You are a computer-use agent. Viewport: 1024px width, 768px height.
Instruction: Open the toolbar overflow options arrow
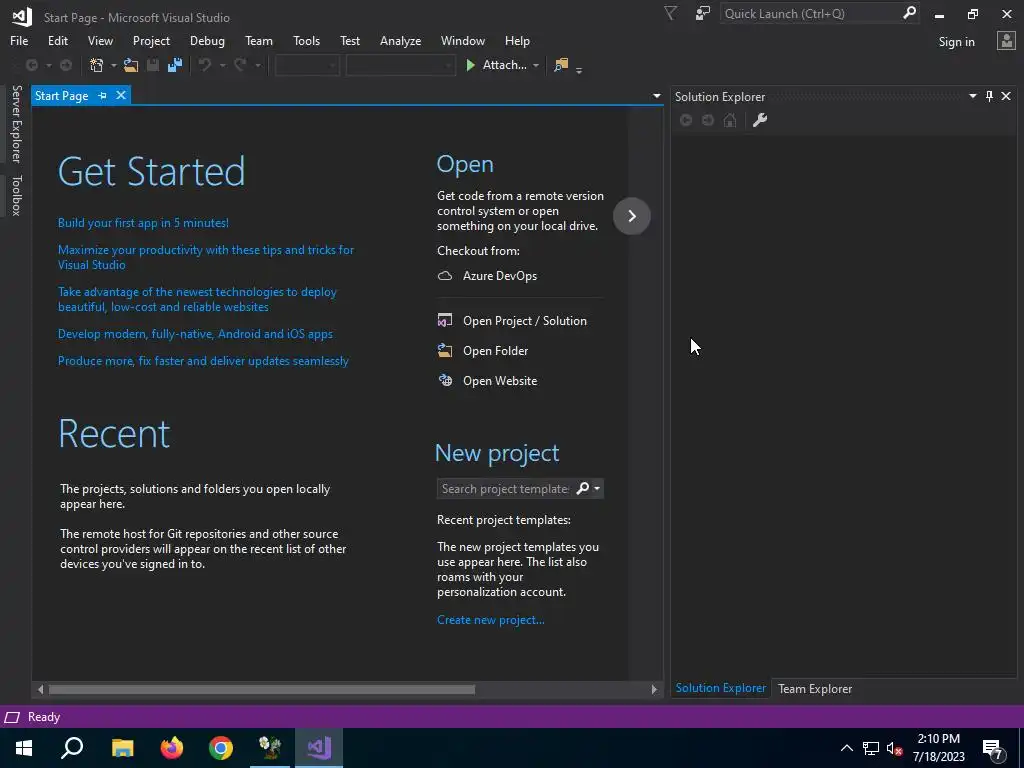[579, 69]
